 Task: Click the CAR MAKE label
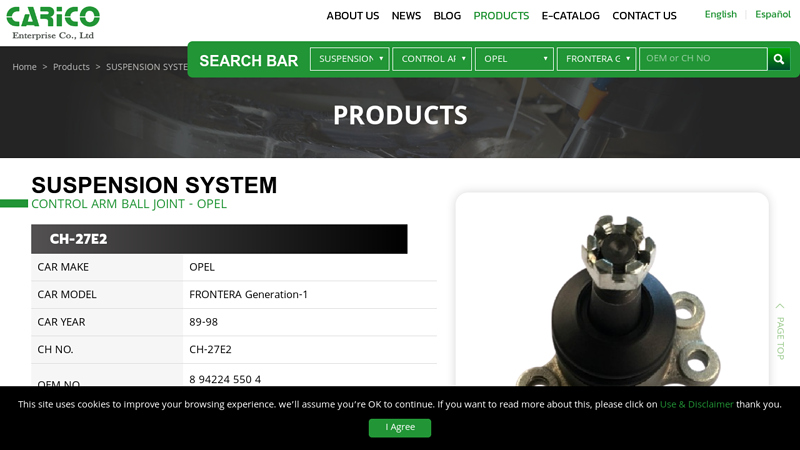[x=63, y=267]
